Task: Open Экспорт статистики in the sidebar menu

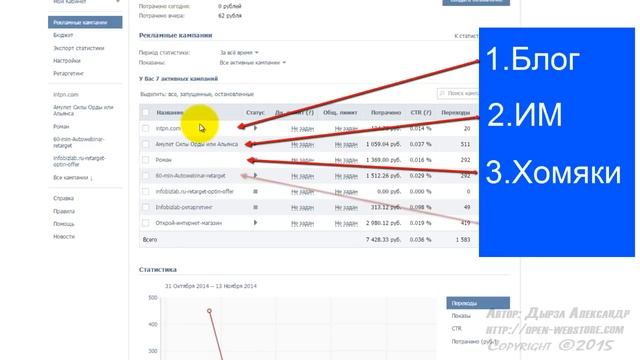Action: [x=79, y=48]
